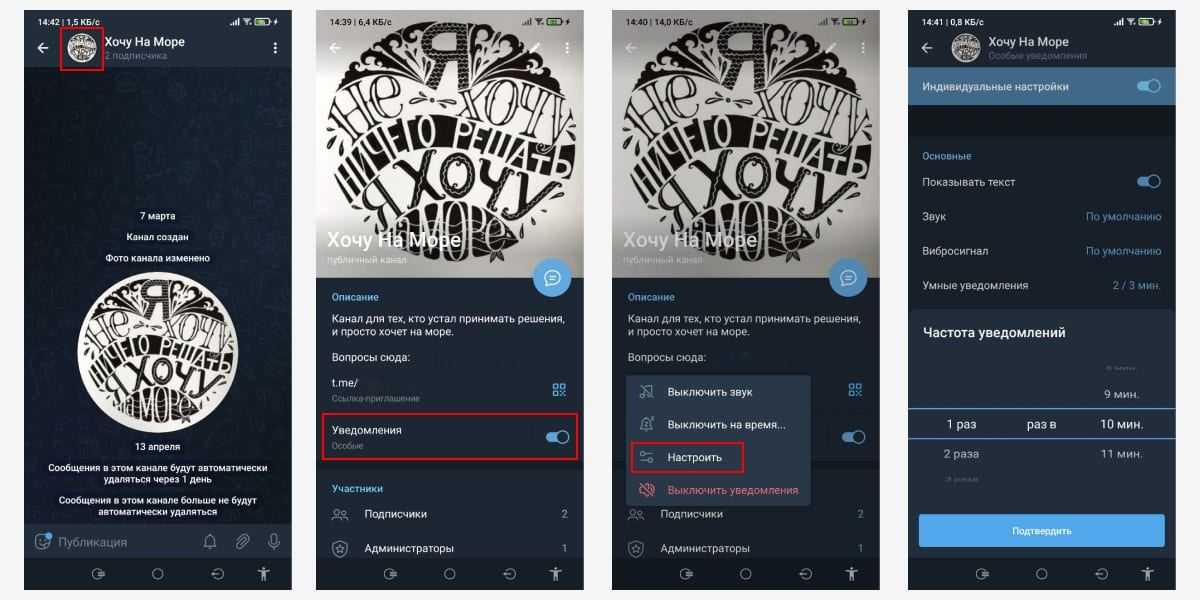This screenshot has width=1200, height=600.
Task: Attach a file with the paperclip icon
Action: click(242, 541)
